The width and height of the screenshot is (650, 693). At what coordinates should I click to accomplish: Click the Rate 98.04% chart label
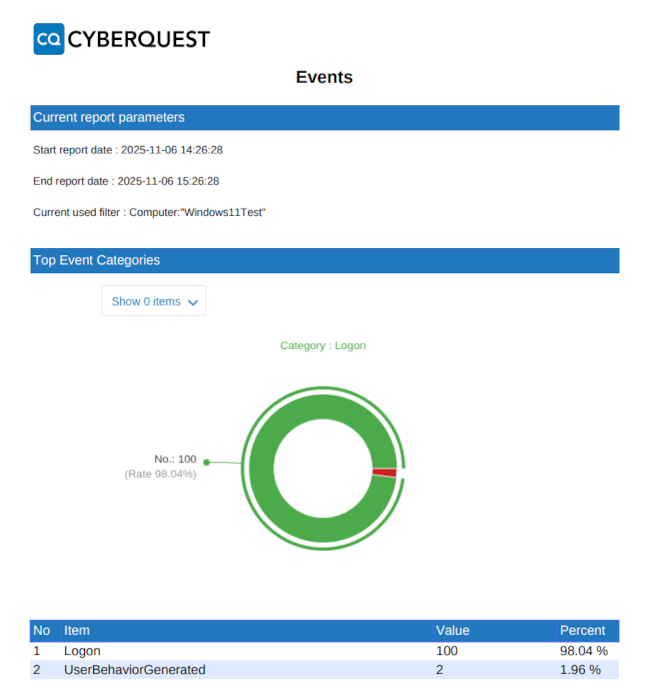[x=160, y=474]
